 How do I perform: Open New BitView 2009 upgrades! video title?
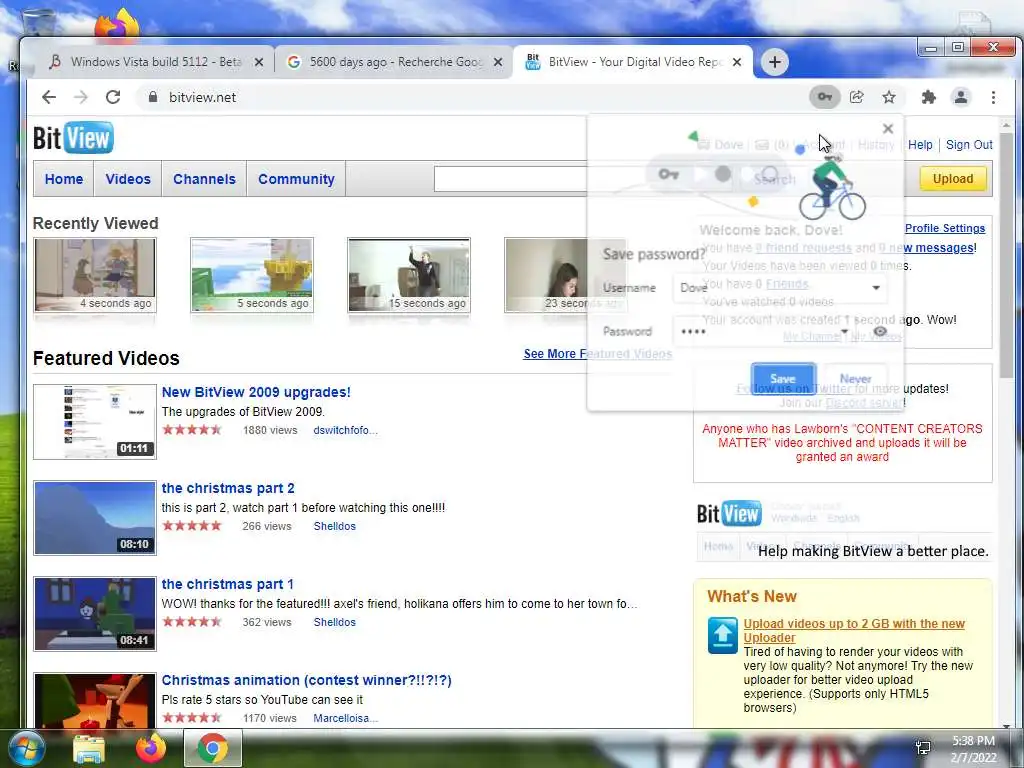coord(256,392)
